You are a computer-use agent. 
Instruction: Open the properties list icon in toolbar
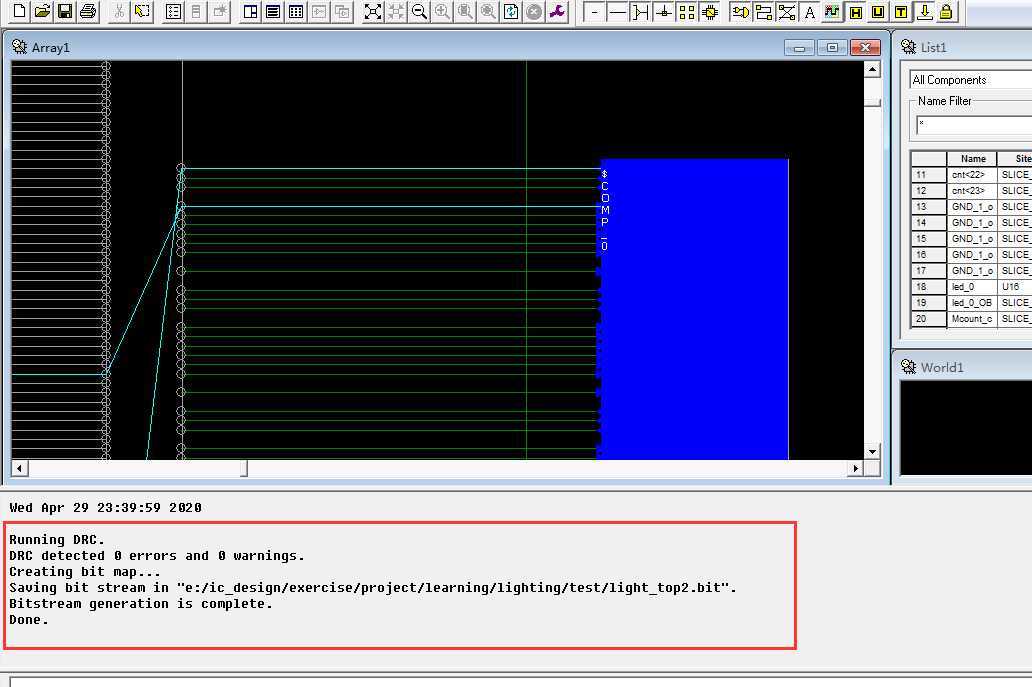pos(174,11)
